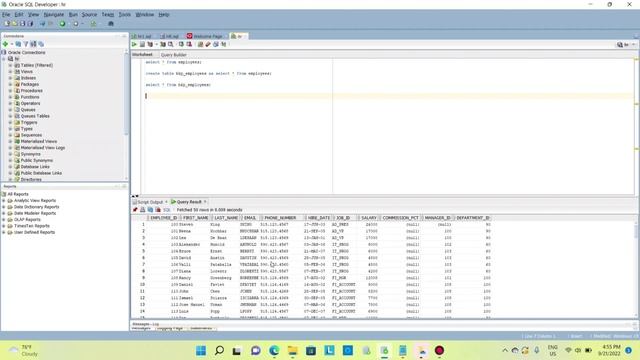640x360 pixels.
Task: Open the Windows Start menu
Action: (x=201, y=350)
